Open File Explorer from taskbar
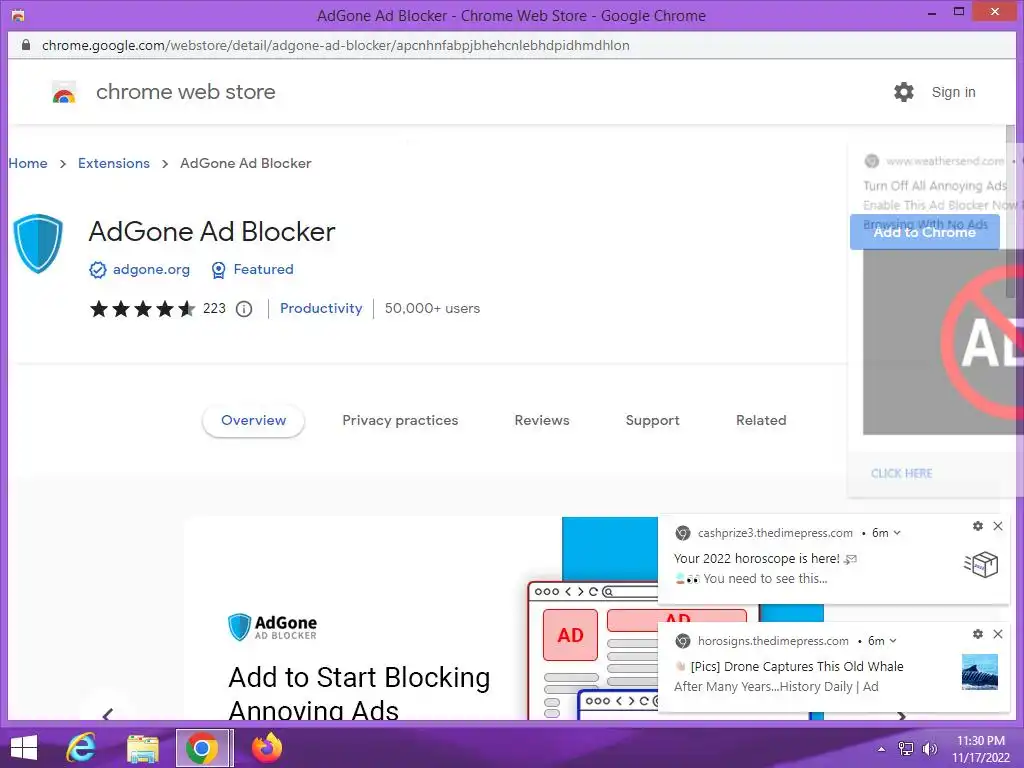Screen dimensions: 1024x768 [x=142, y=748]
